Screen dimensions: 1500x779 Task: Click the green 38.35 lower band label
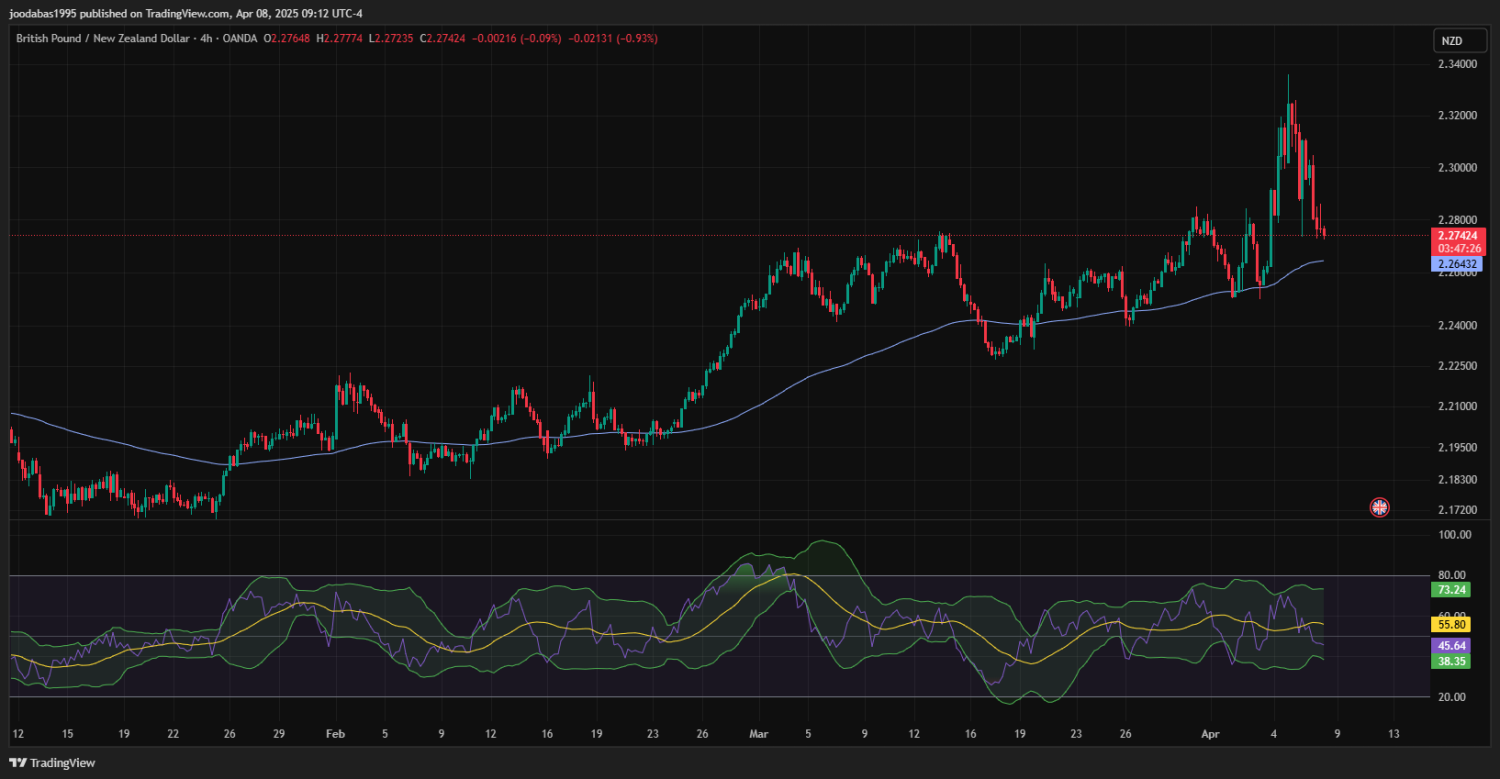pos(1451,661)
